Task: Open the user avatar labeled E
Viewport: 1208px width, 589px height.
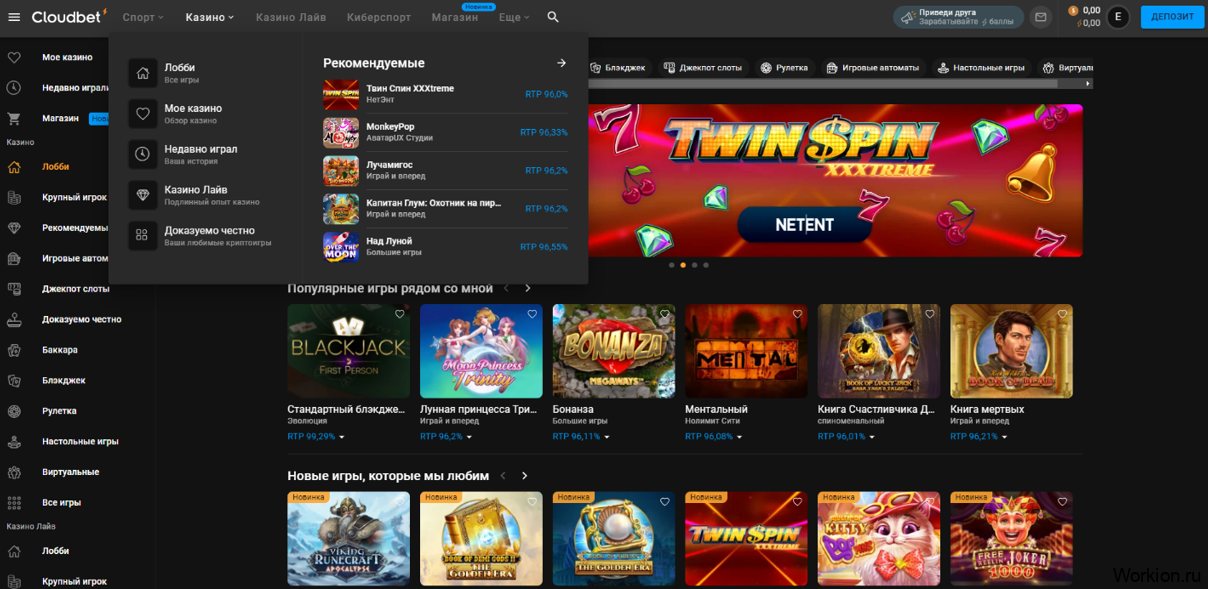Action: pyautogui.click(x=1118, y=17)
